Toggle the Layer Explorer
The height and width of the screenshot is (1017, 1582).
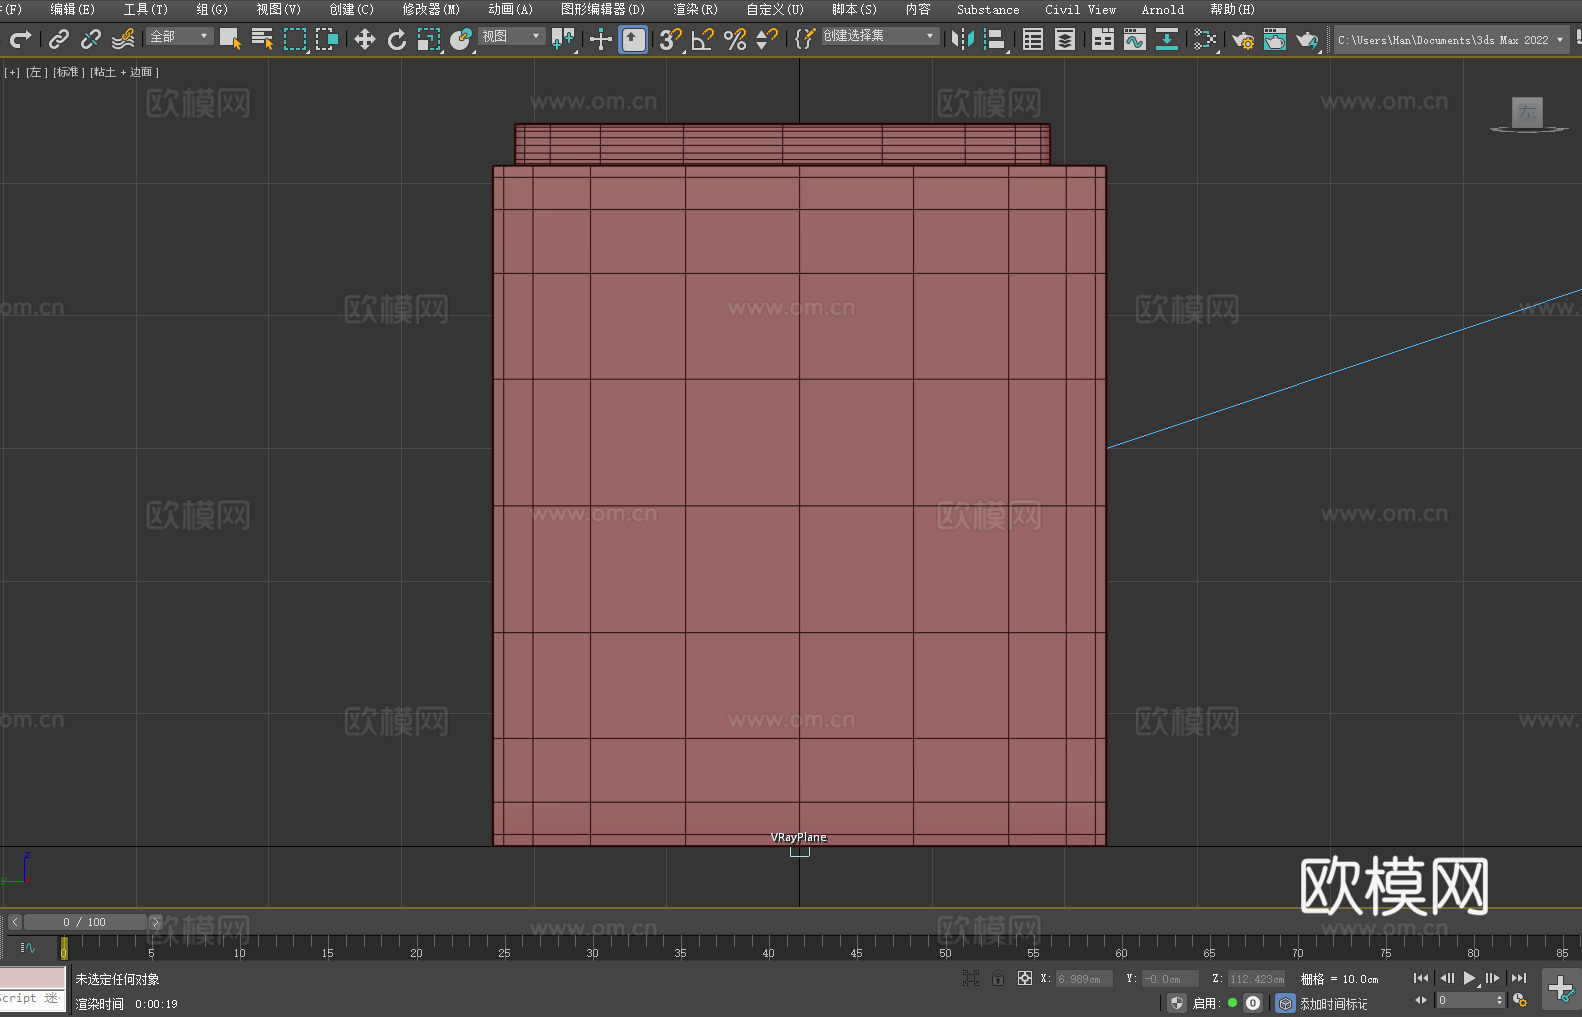(1065, 39)
